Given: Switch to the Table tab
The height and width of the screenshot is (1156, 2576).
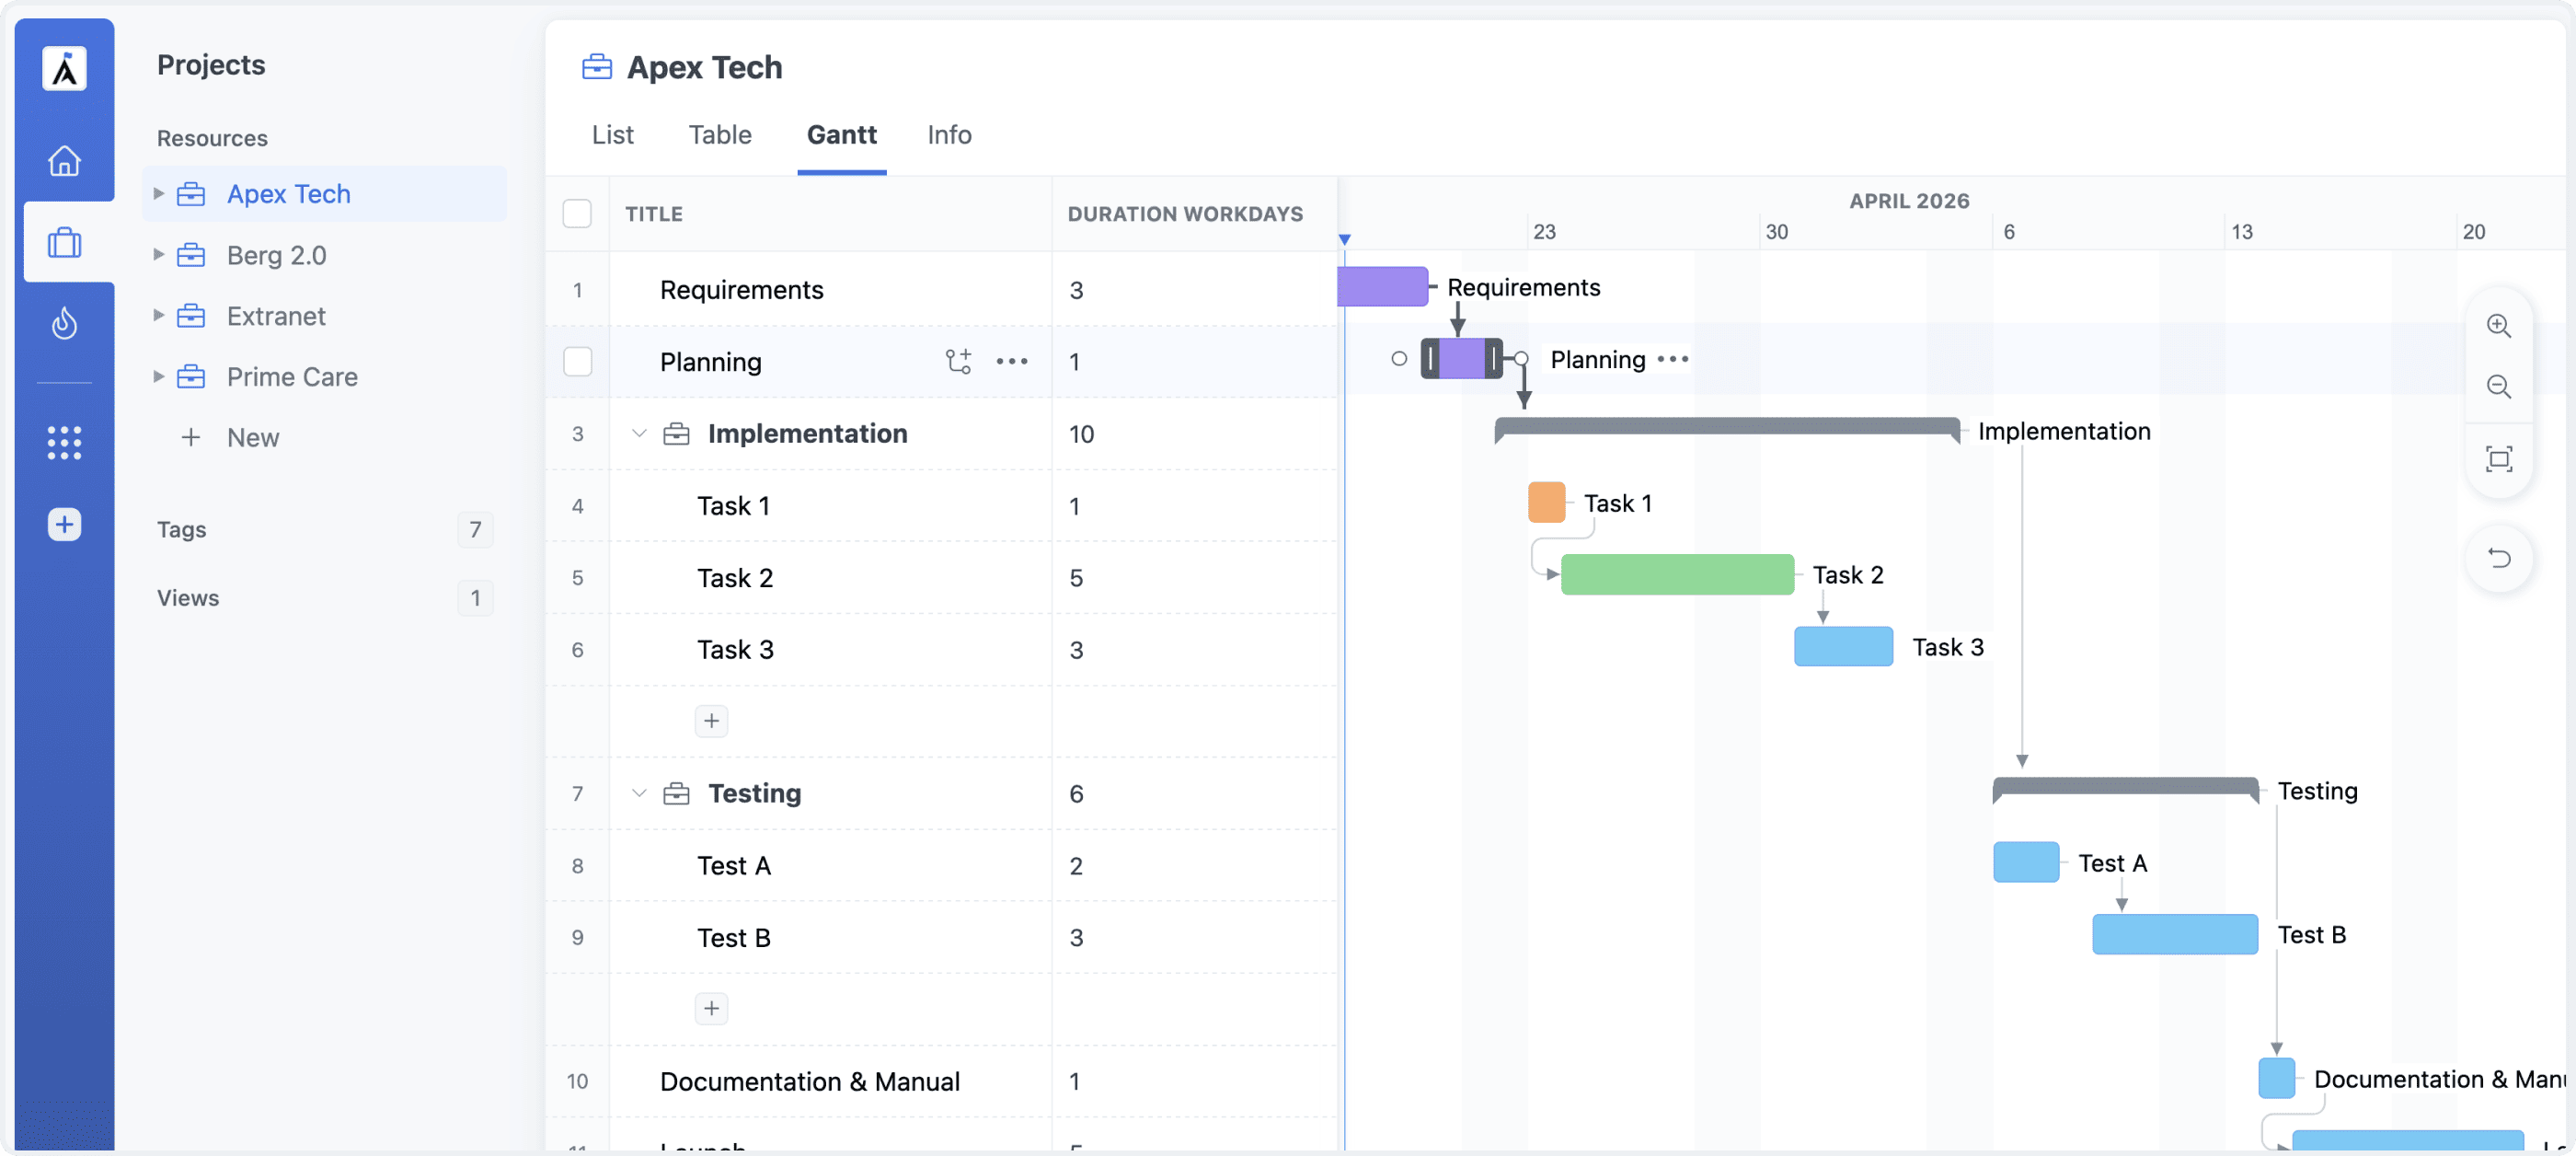Looking at the screenshot, I should (x=720, y=135).
